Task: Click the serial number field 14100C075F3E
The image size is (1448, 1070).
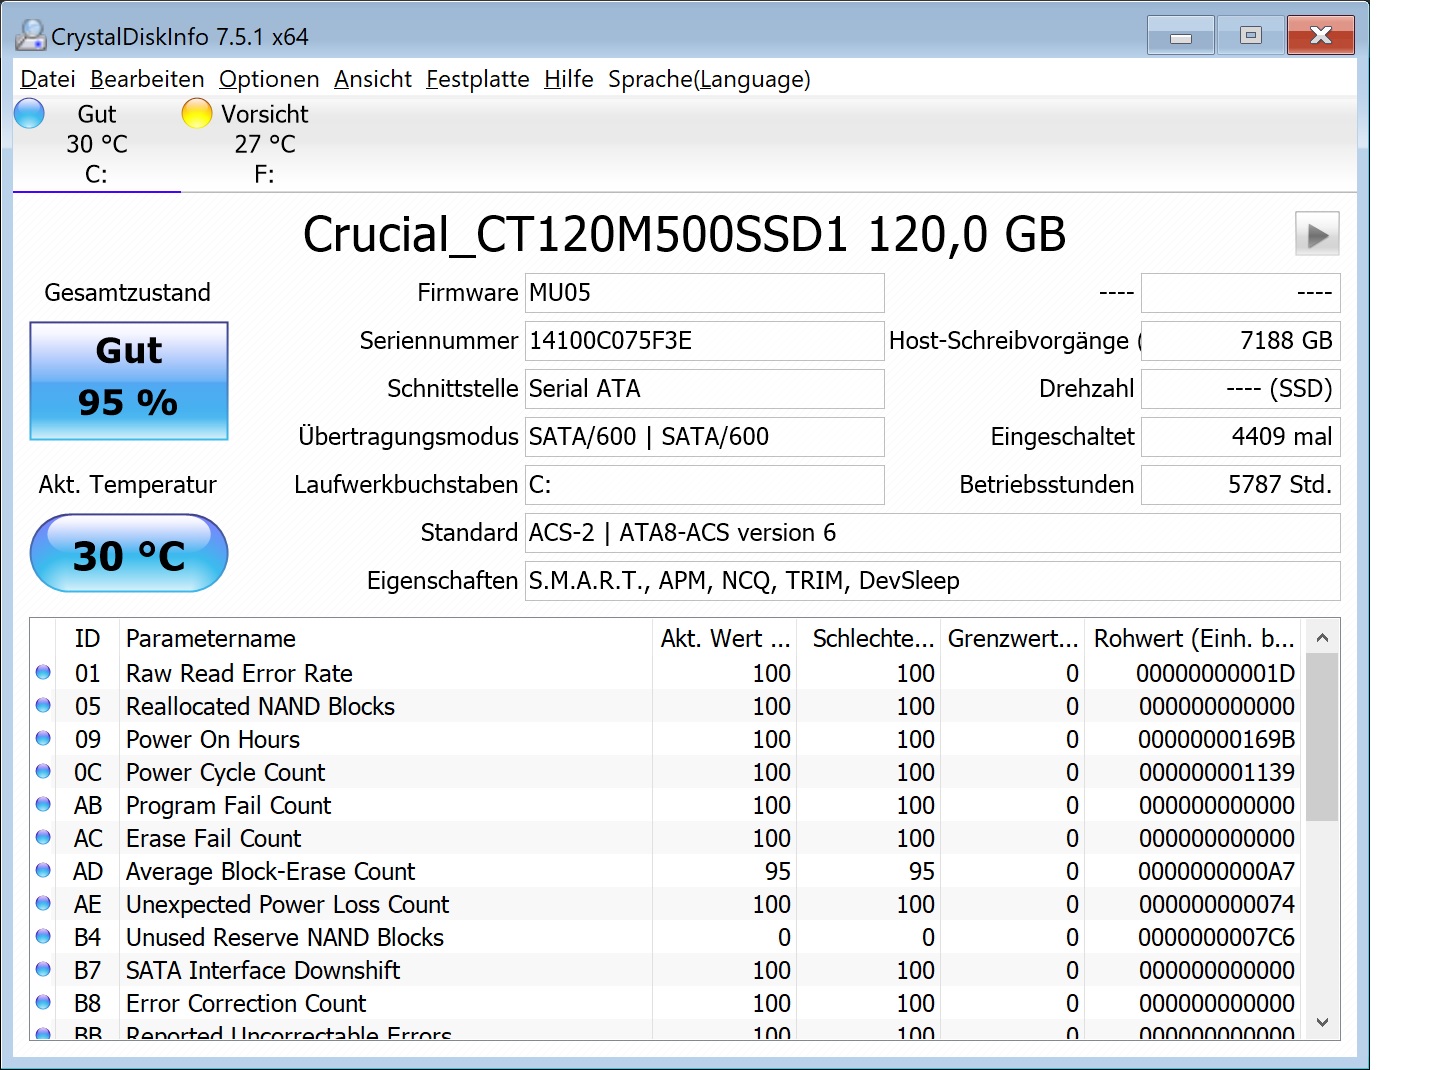Action: [704, 341]
